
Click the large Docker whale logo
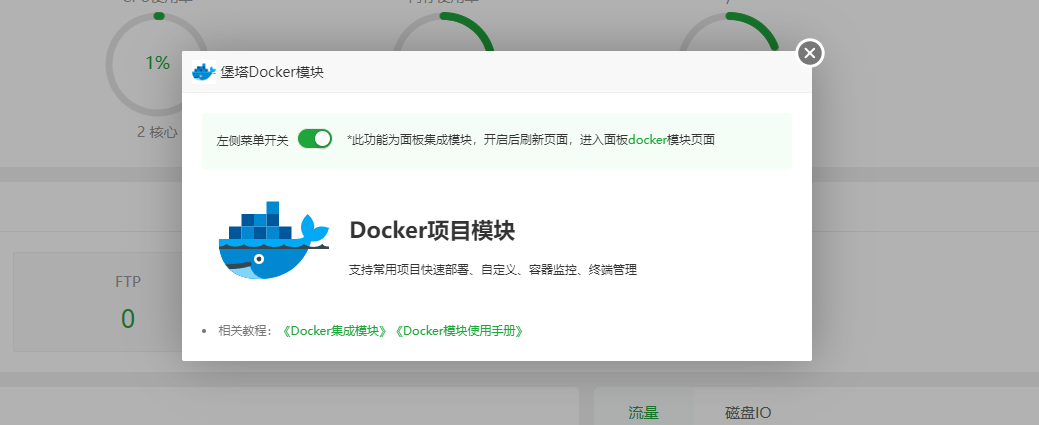(x=274, y=239)
